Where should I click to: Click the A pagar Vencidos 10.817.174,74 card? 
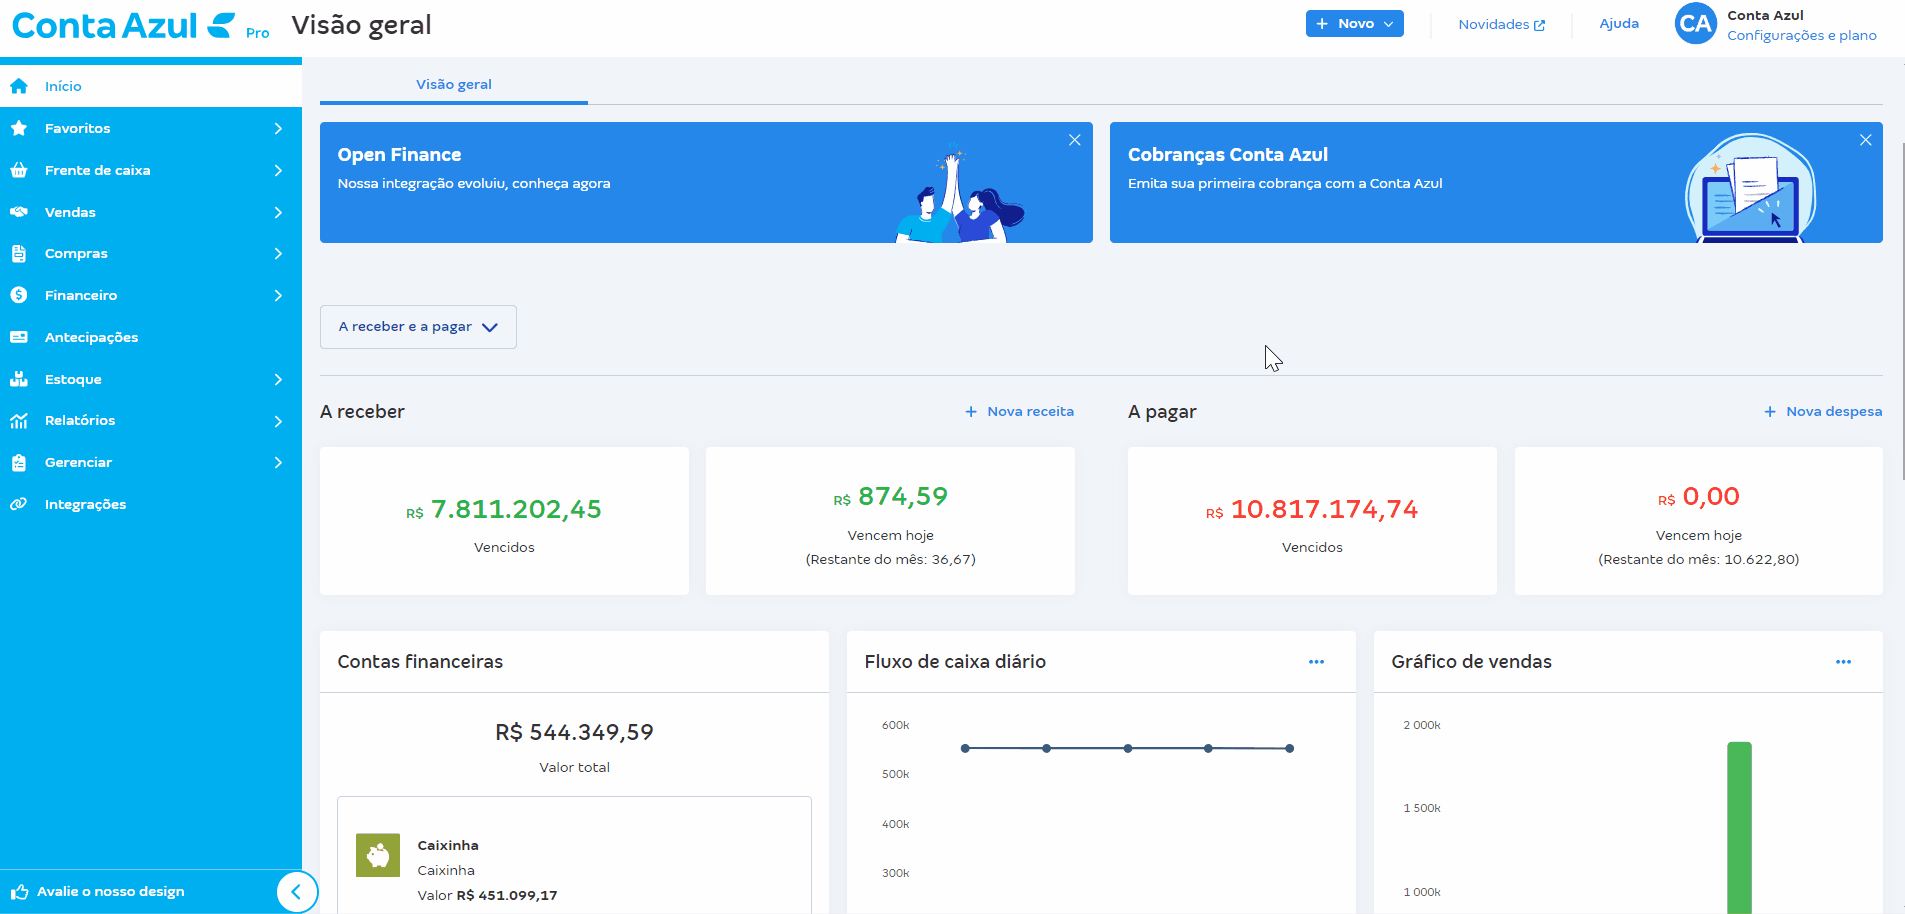click(x=1312, y=521)
